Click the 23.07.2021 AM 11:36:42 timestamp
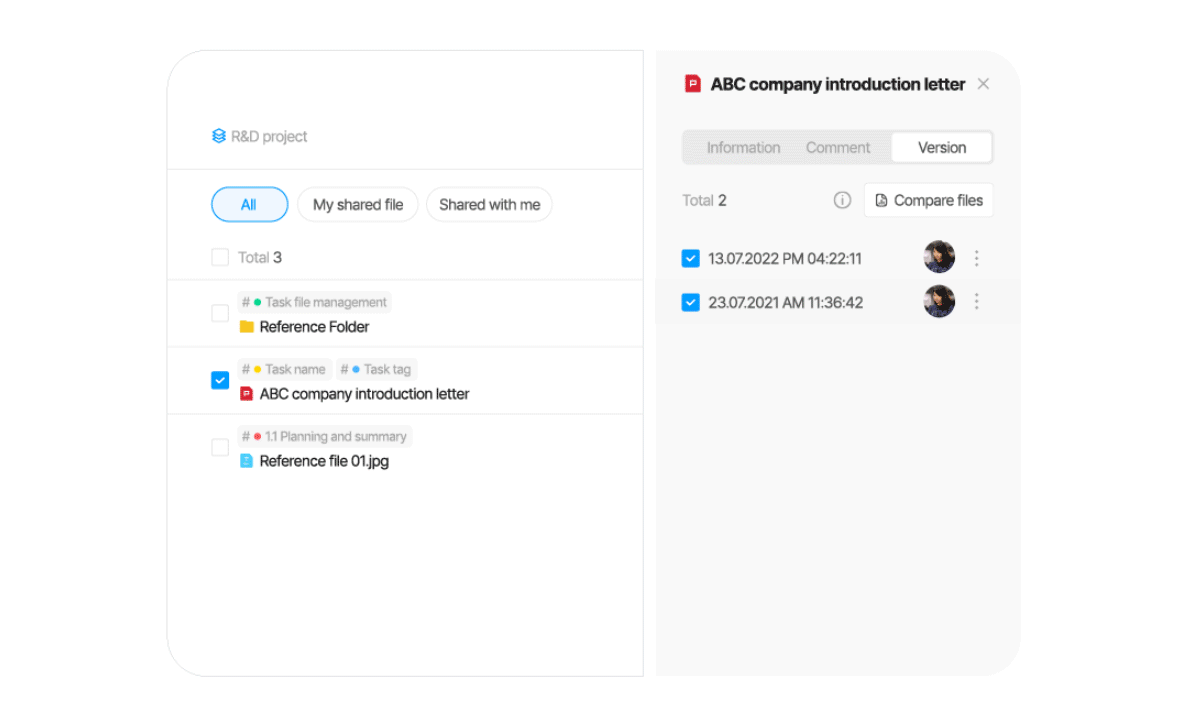The image size is (1185, 714). click(785, 302)
